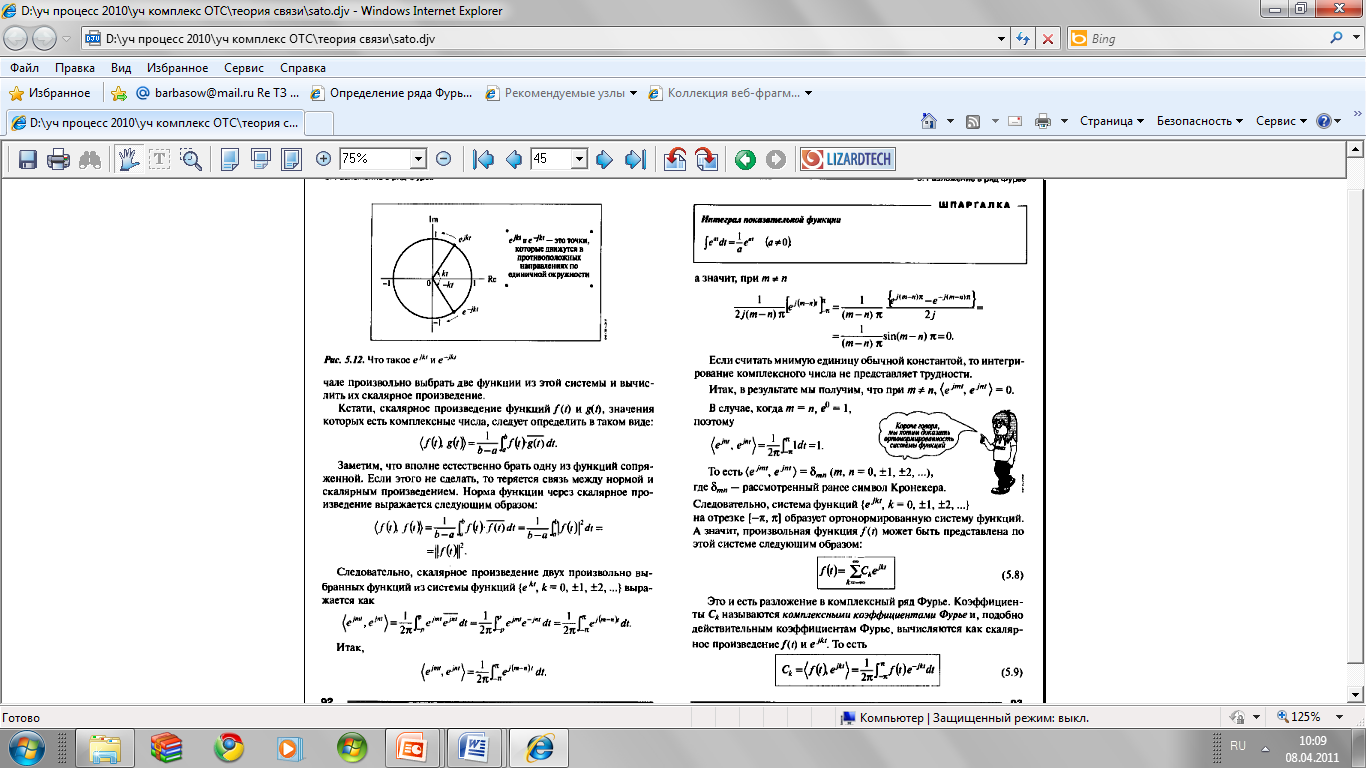Screen dimensions: 1366x768
Task: Open the blue Help question icon
Action: coord(1325,121)
